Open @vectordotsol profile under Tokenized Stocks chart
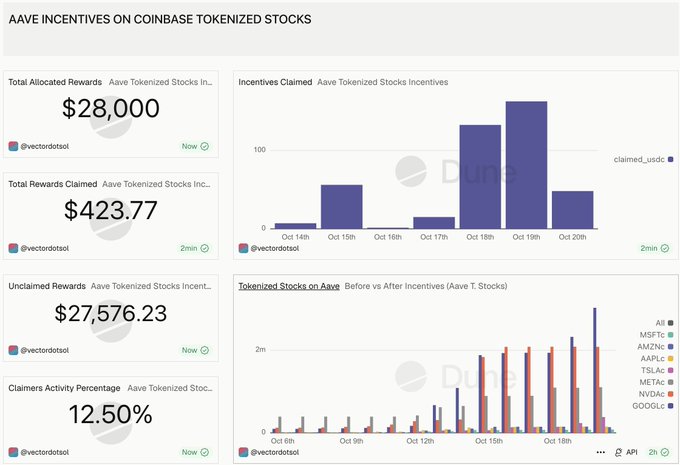 click(275, 452)
